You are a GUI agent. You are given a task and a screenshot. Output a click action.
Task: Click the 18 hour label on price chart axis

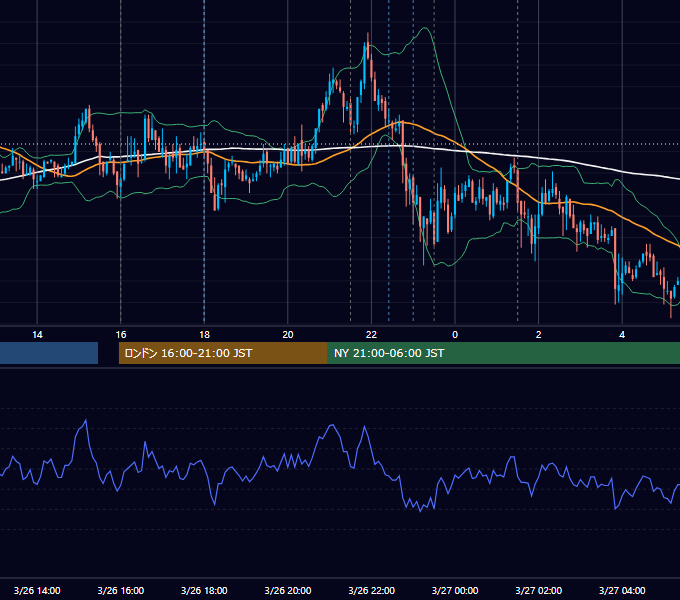pos(204,335)
